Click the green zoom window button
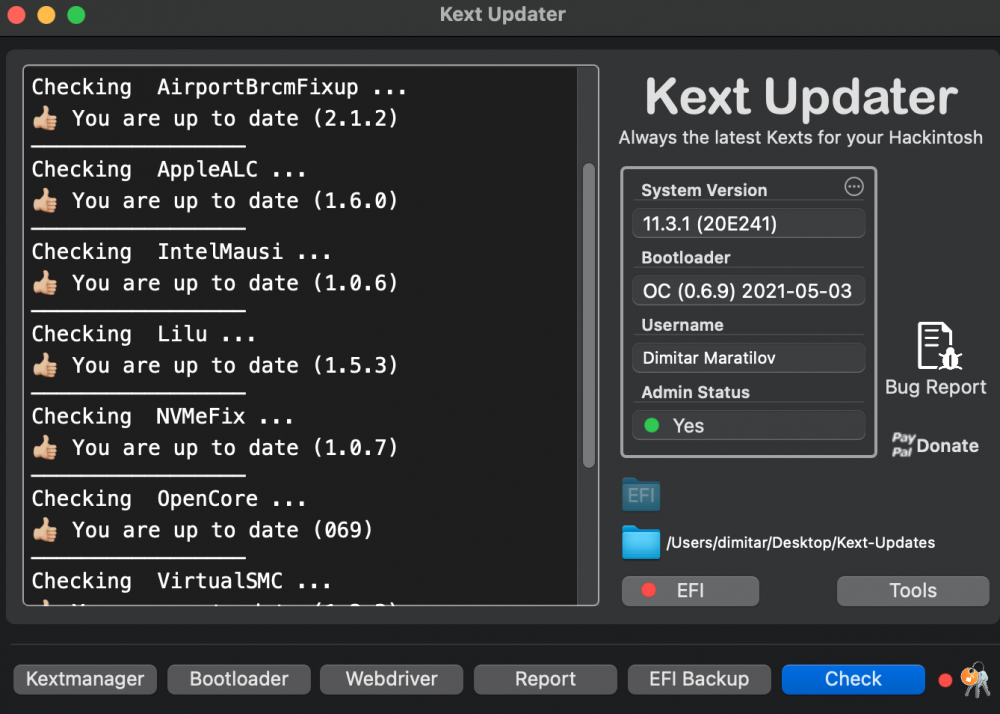This screenshot has width=1000, height=714. (76, 15)
